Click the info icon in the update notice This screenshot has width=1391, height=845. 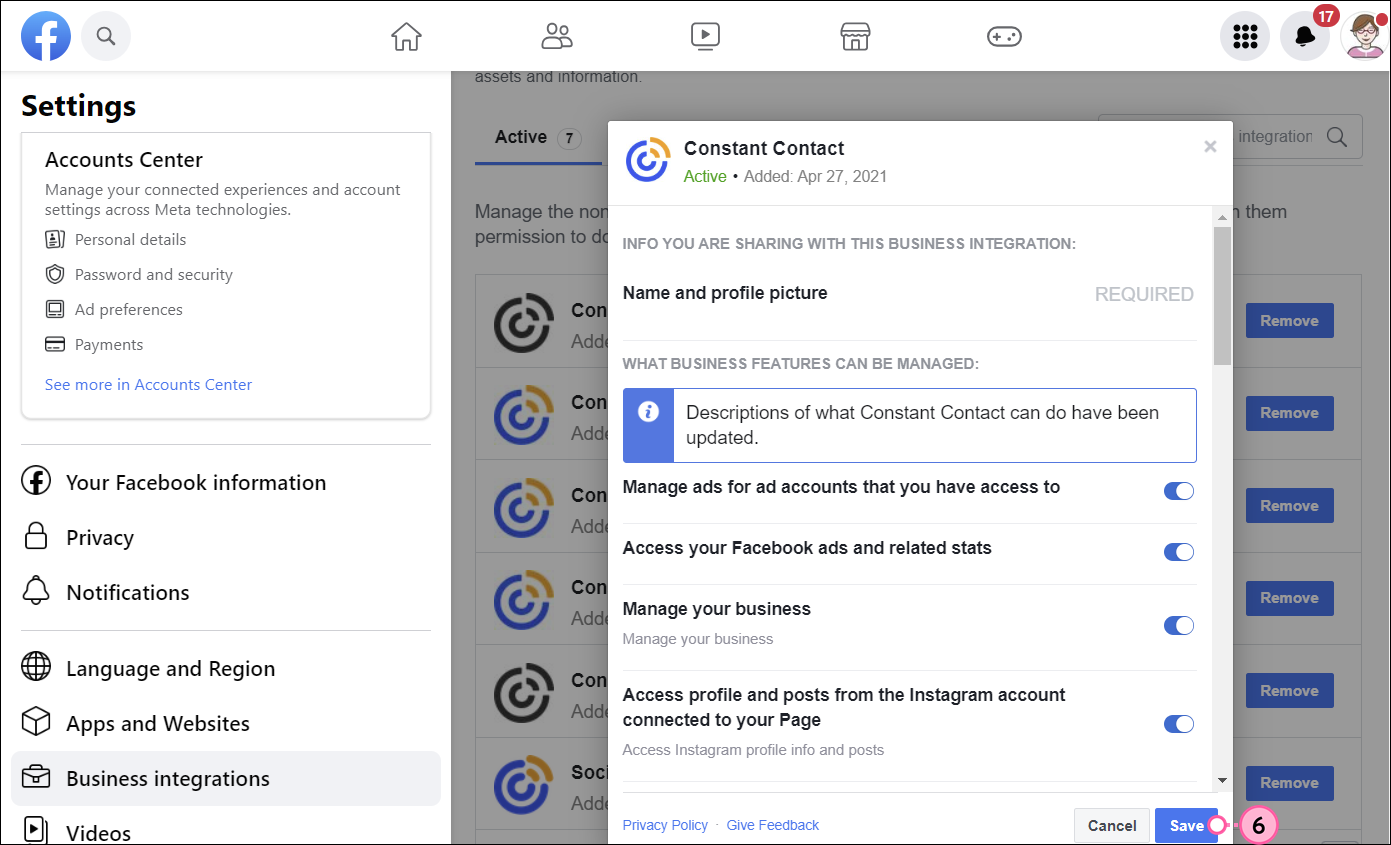(x=648, y=411)
